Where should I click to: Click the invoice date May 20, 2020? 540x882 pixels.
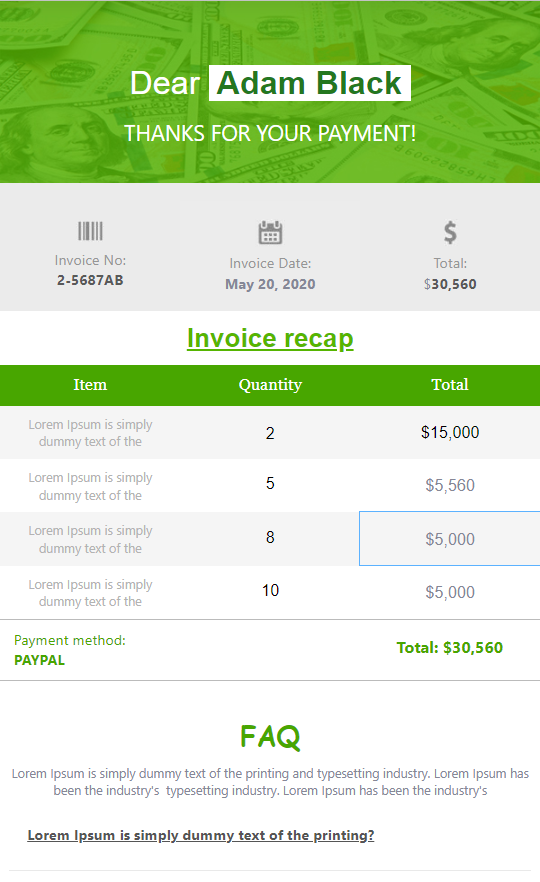[x=270, y=284]
